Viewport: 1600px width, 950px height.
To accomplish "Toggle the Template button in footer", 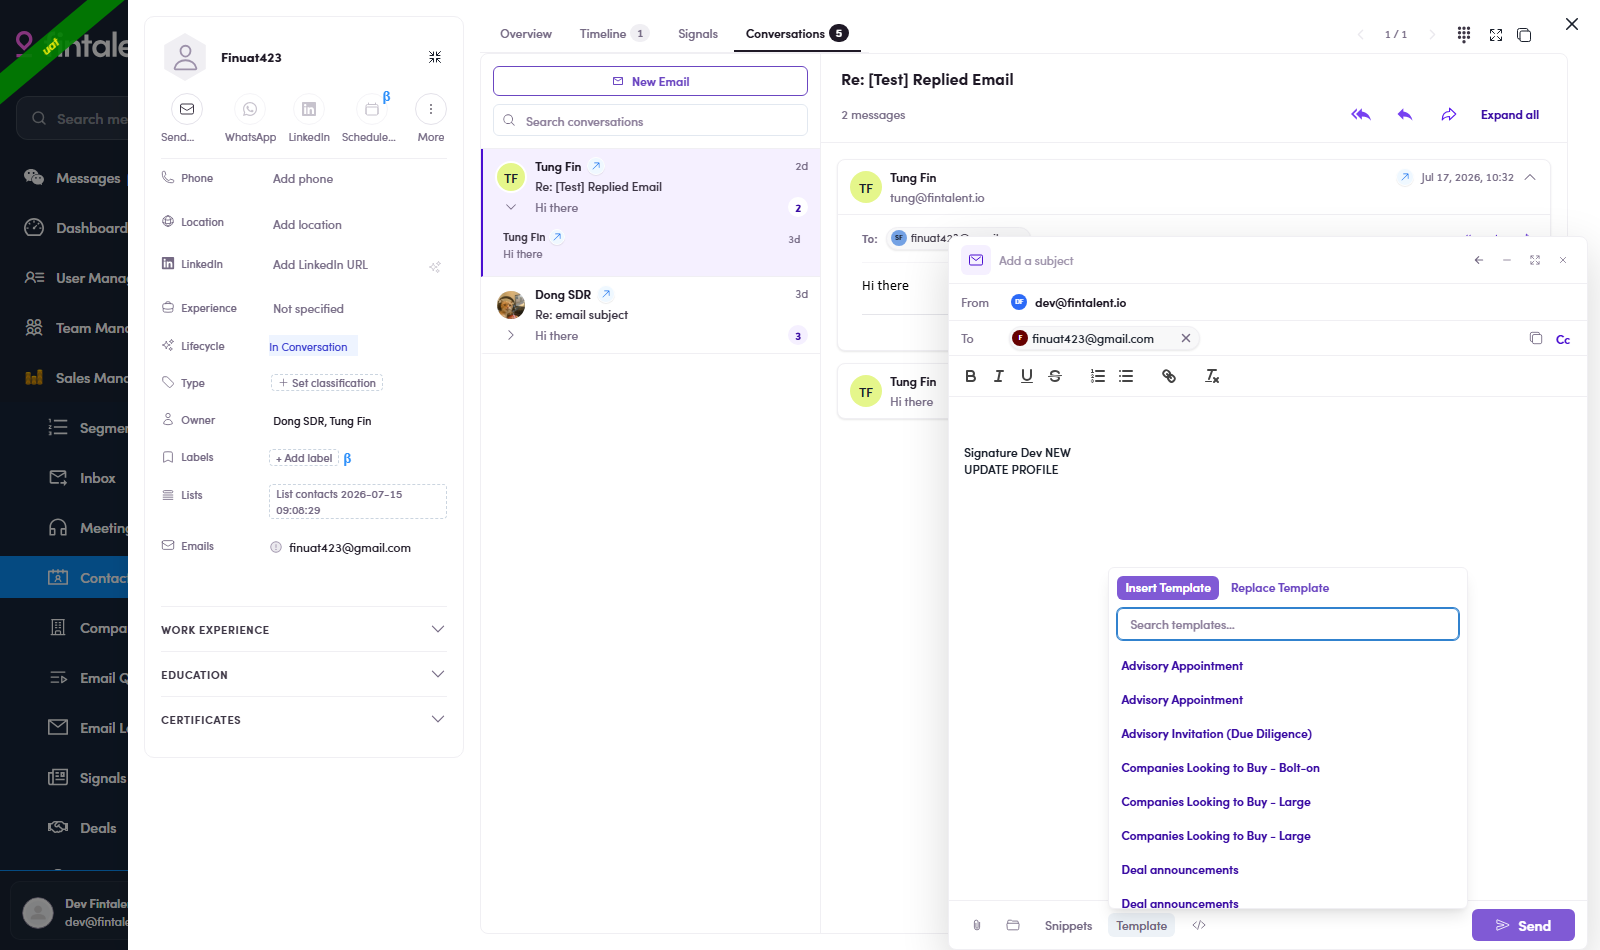I will (1142, 926).
